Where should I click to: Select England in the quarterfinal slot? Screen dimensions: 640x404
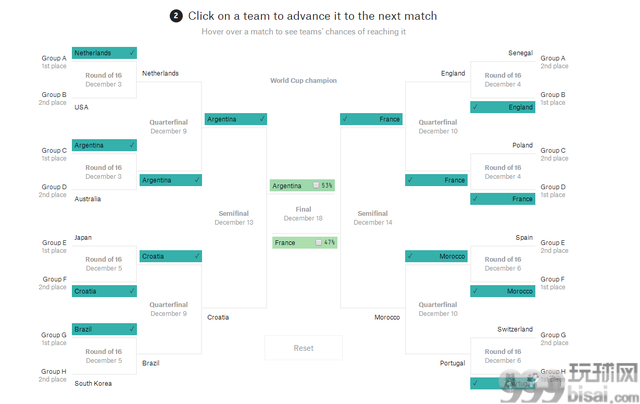pyautogui.click(x=436, y=73)
